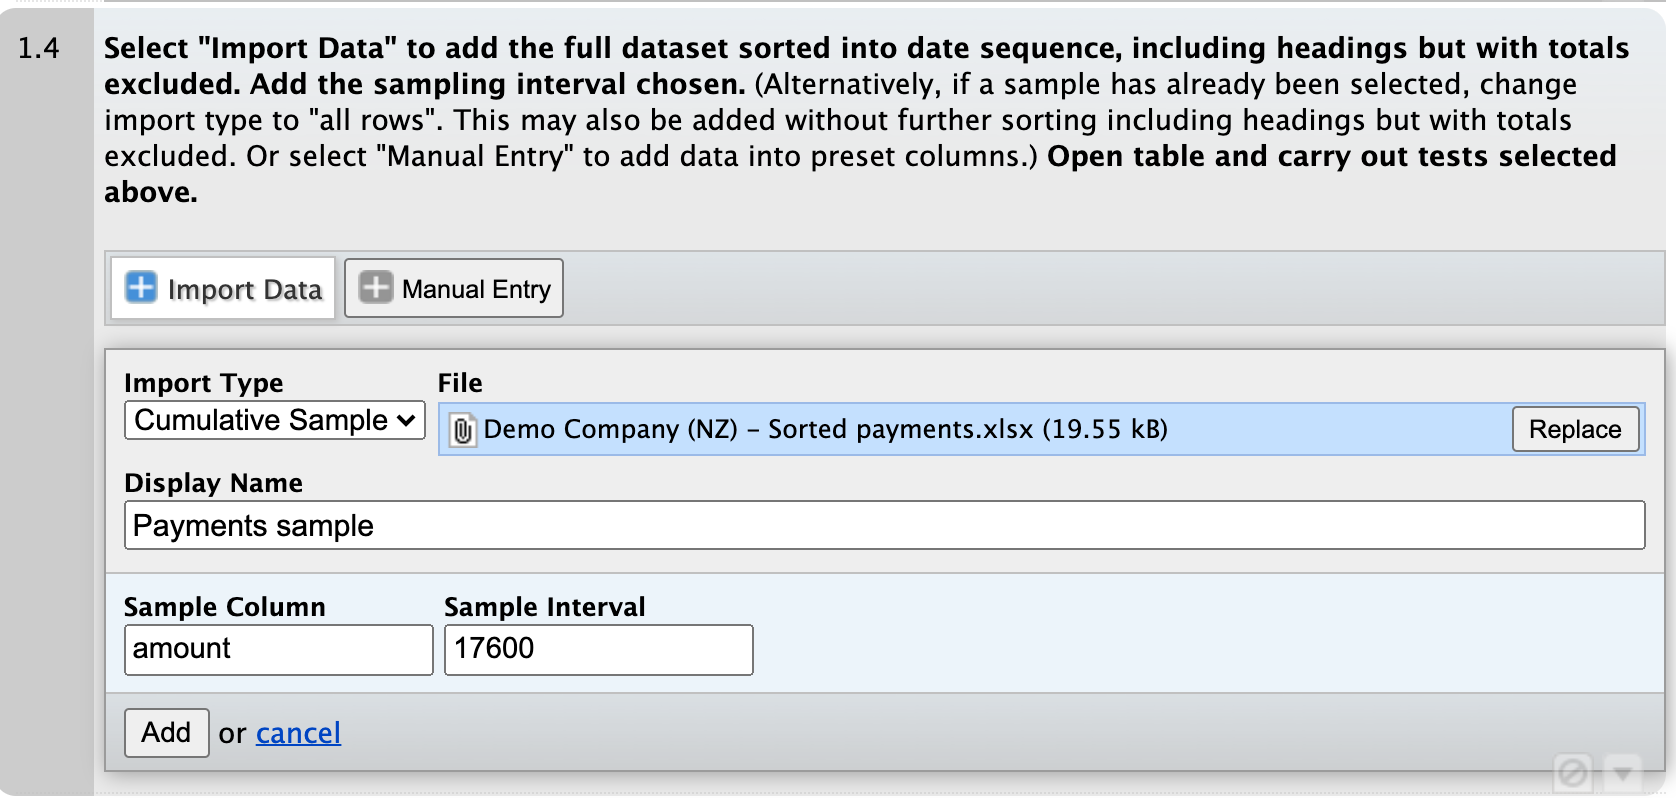Click the Payments sample display name text
This screenshot has height=798, width=1676.
pos(252,526)
